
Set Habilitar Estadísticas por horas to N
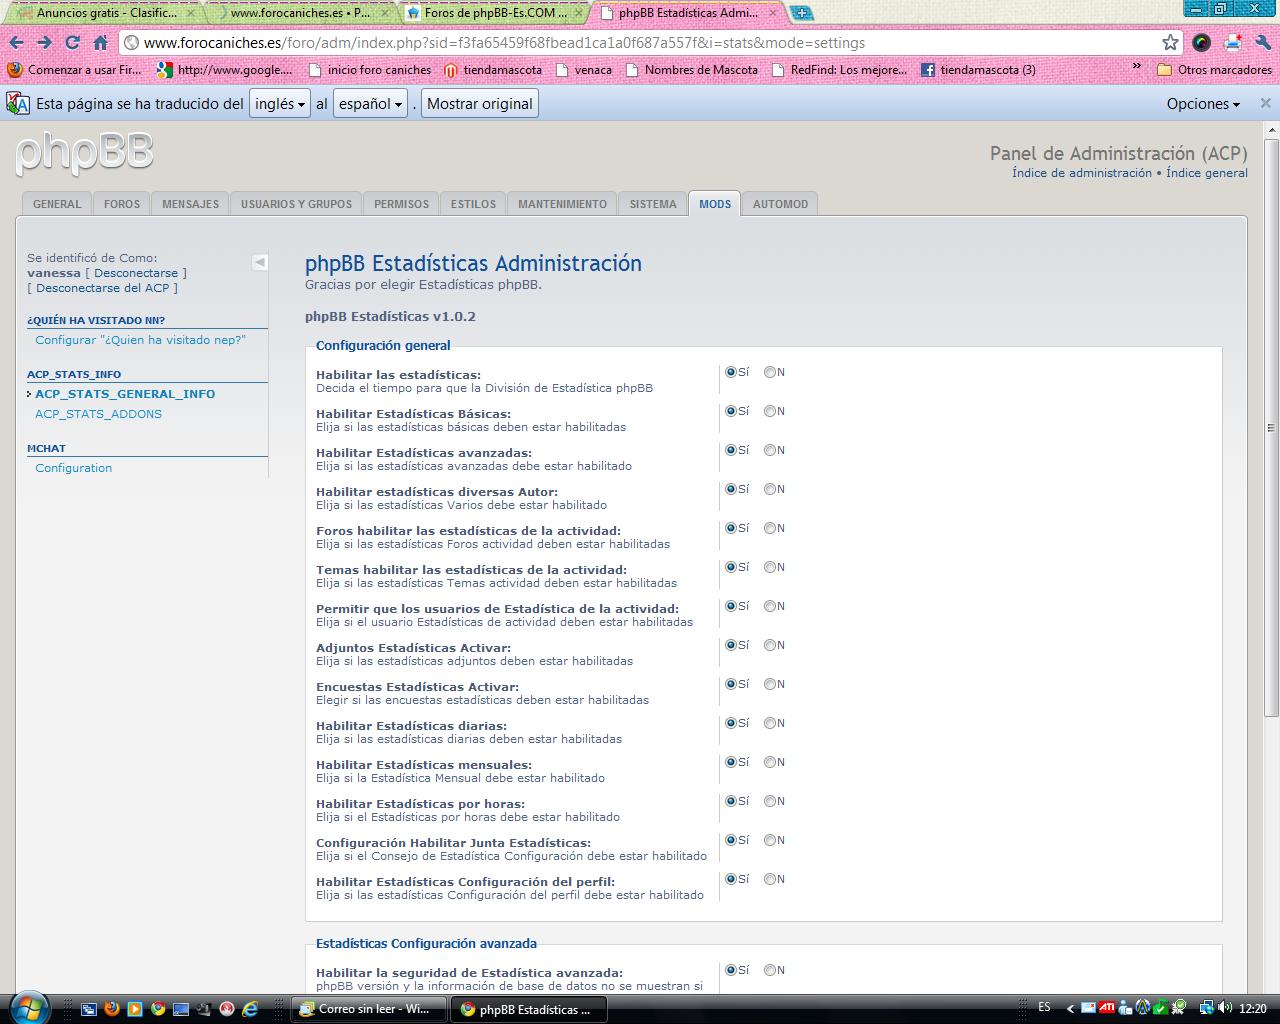point(770,801)
